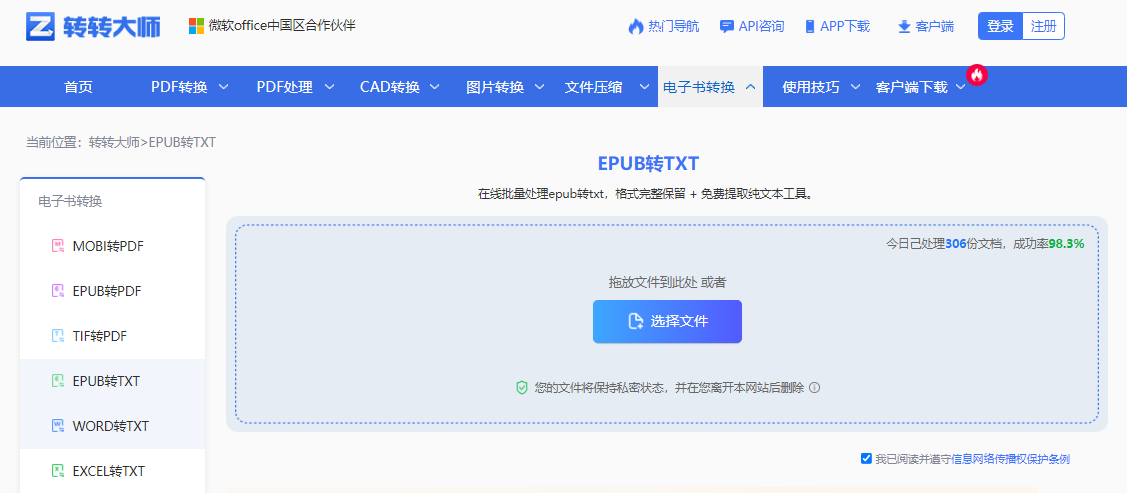The width and height of the screenshot is (1127, 493).
Task: Click the 电子书转换 sidebar heading
Action: pos(70,201)
